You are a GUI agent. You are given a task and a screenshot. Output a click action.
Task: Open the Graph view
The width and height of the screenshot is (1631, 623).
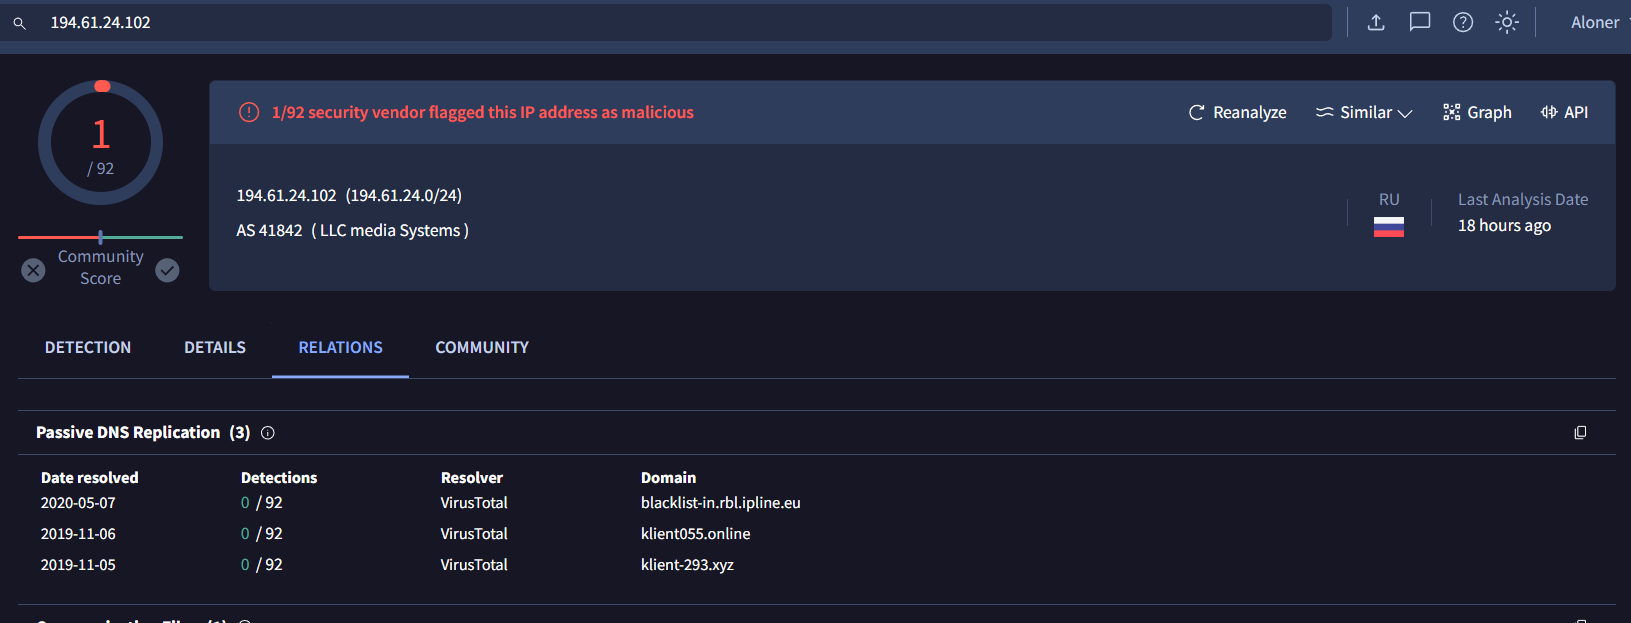pyautogui.click(x=1477, y=112)
